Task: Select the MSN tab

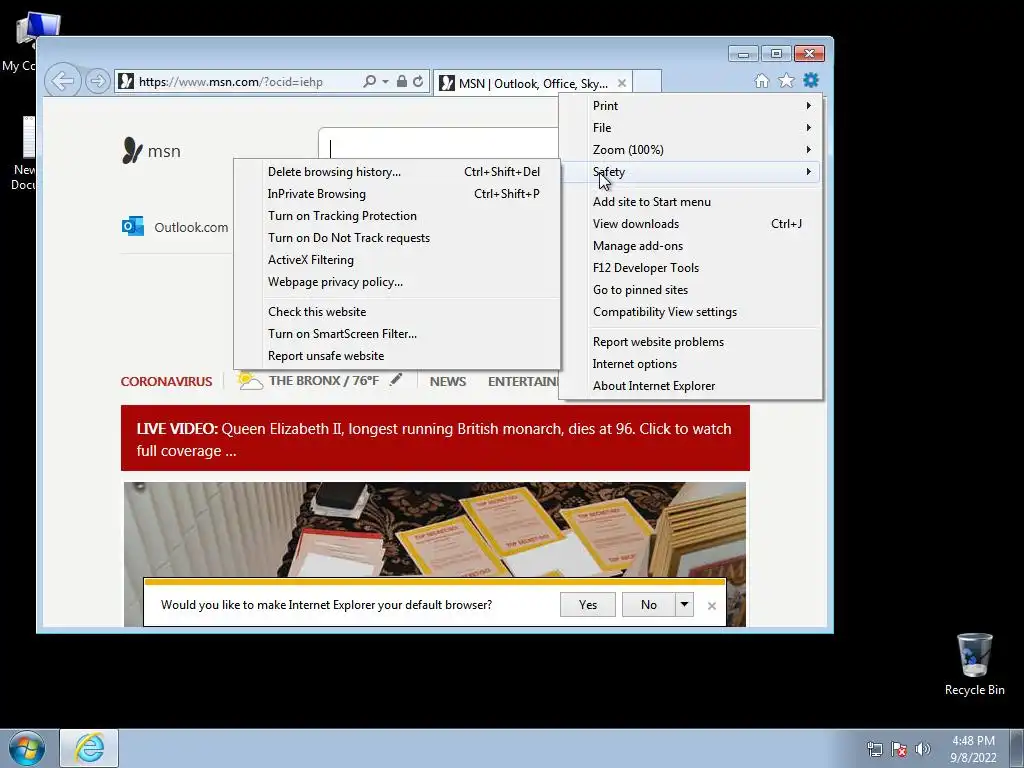Action: pyautogui.click(x=532, y=83)
